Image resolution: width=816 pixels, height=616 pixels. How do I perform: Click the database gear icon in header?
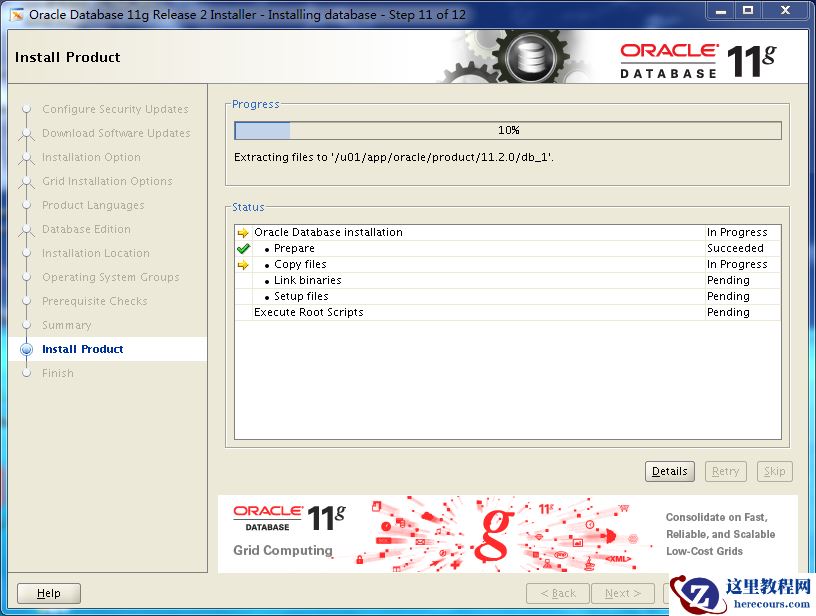pos(530,57)
